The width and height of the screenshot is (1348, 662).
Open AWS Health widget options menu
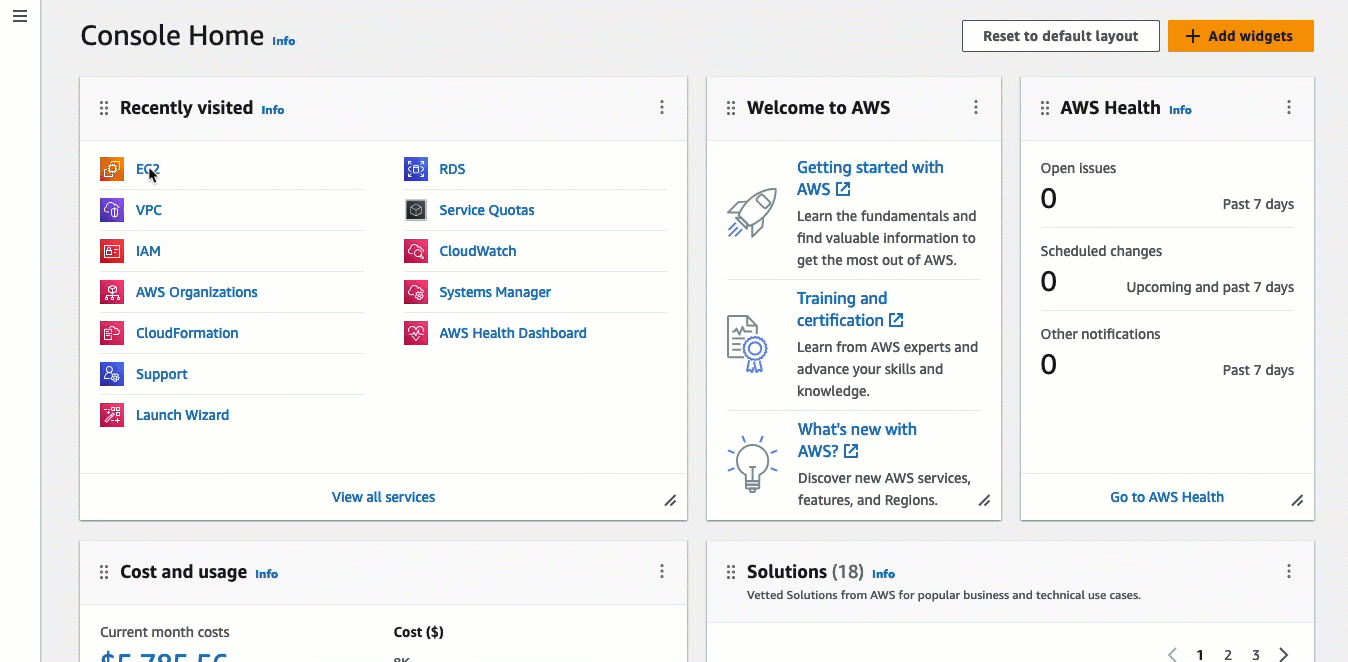(x=1288, y=108)
